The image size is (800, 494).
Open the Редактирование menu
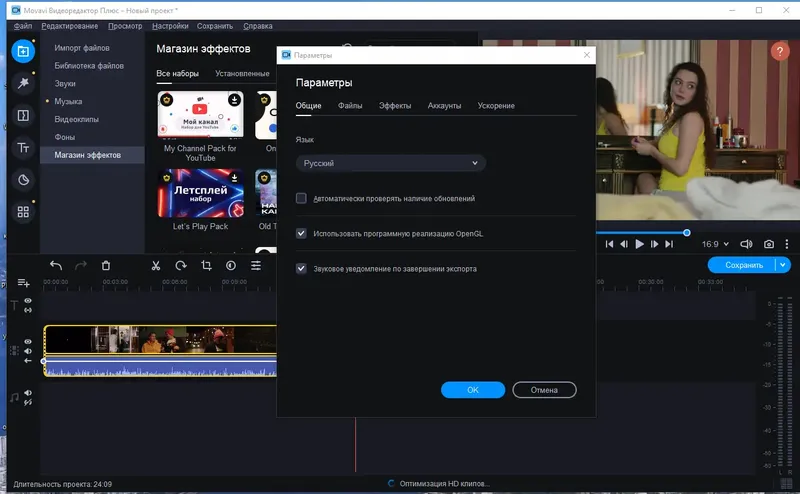pos(69,26)
